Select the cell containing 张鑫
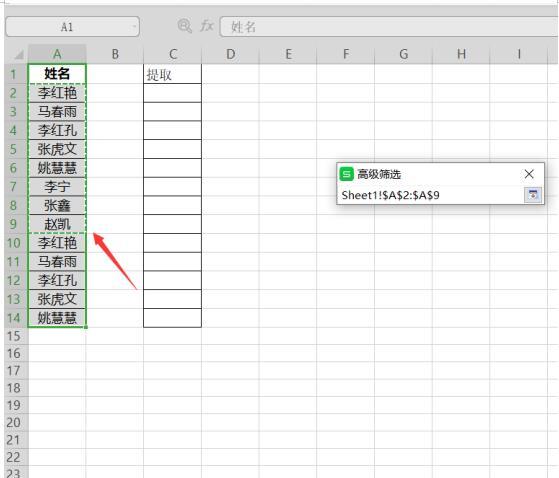Image resolution: width=559 pixels, height=478 pixels. coord(57,205)
